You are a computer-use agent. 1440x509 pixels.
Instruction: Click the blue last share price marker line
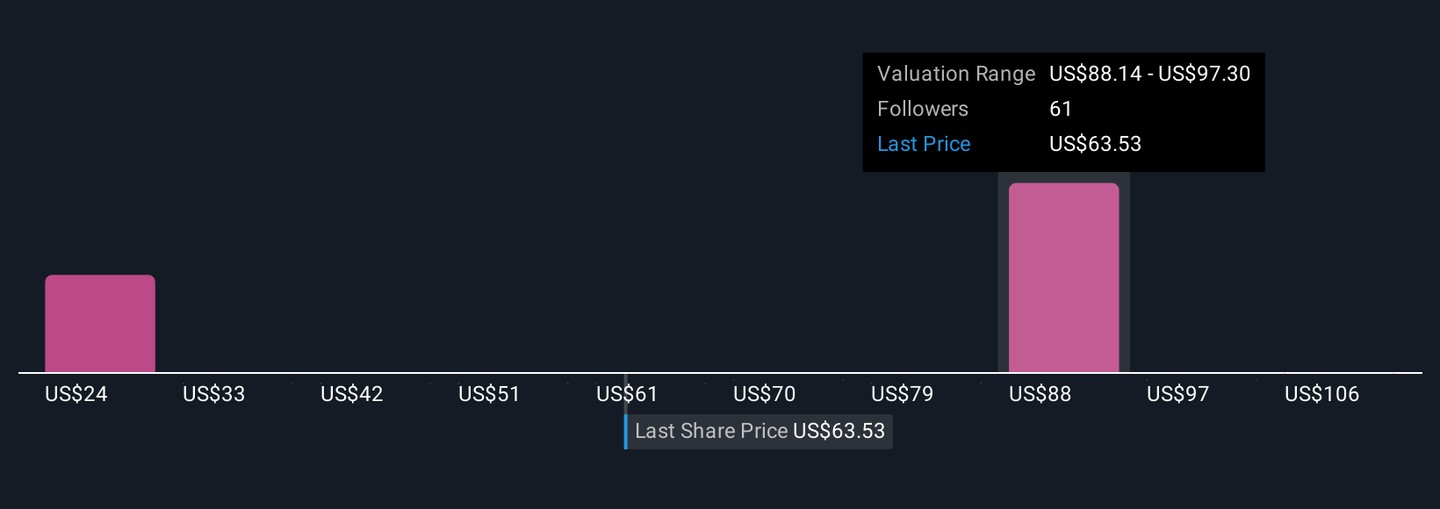coord(626,431)
